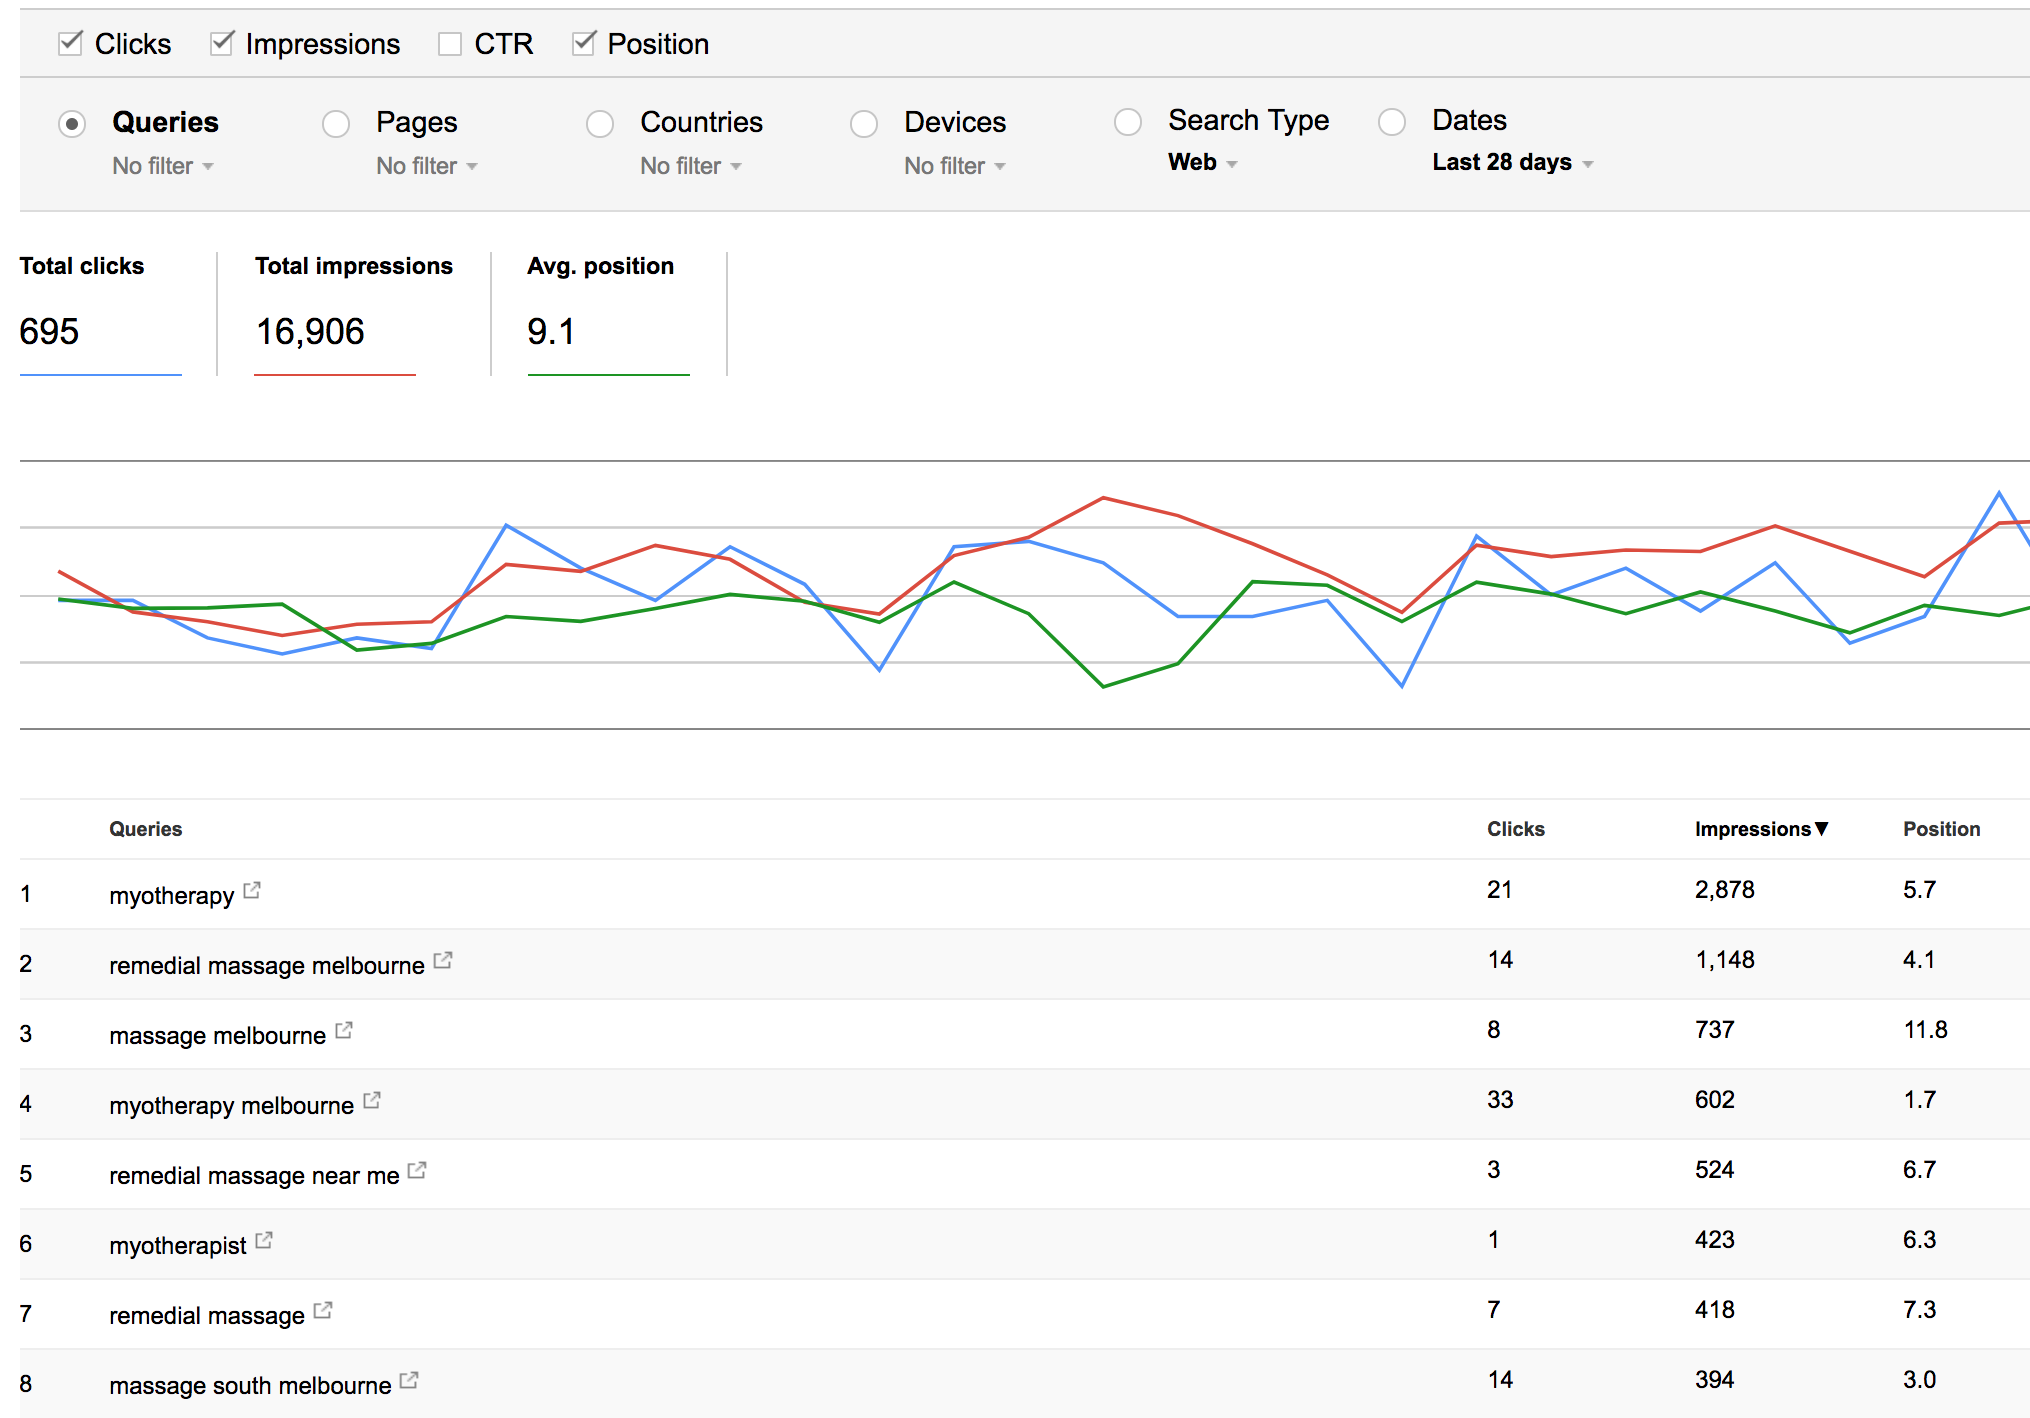Open external link icon beside myotherapist

[264, 1240]
